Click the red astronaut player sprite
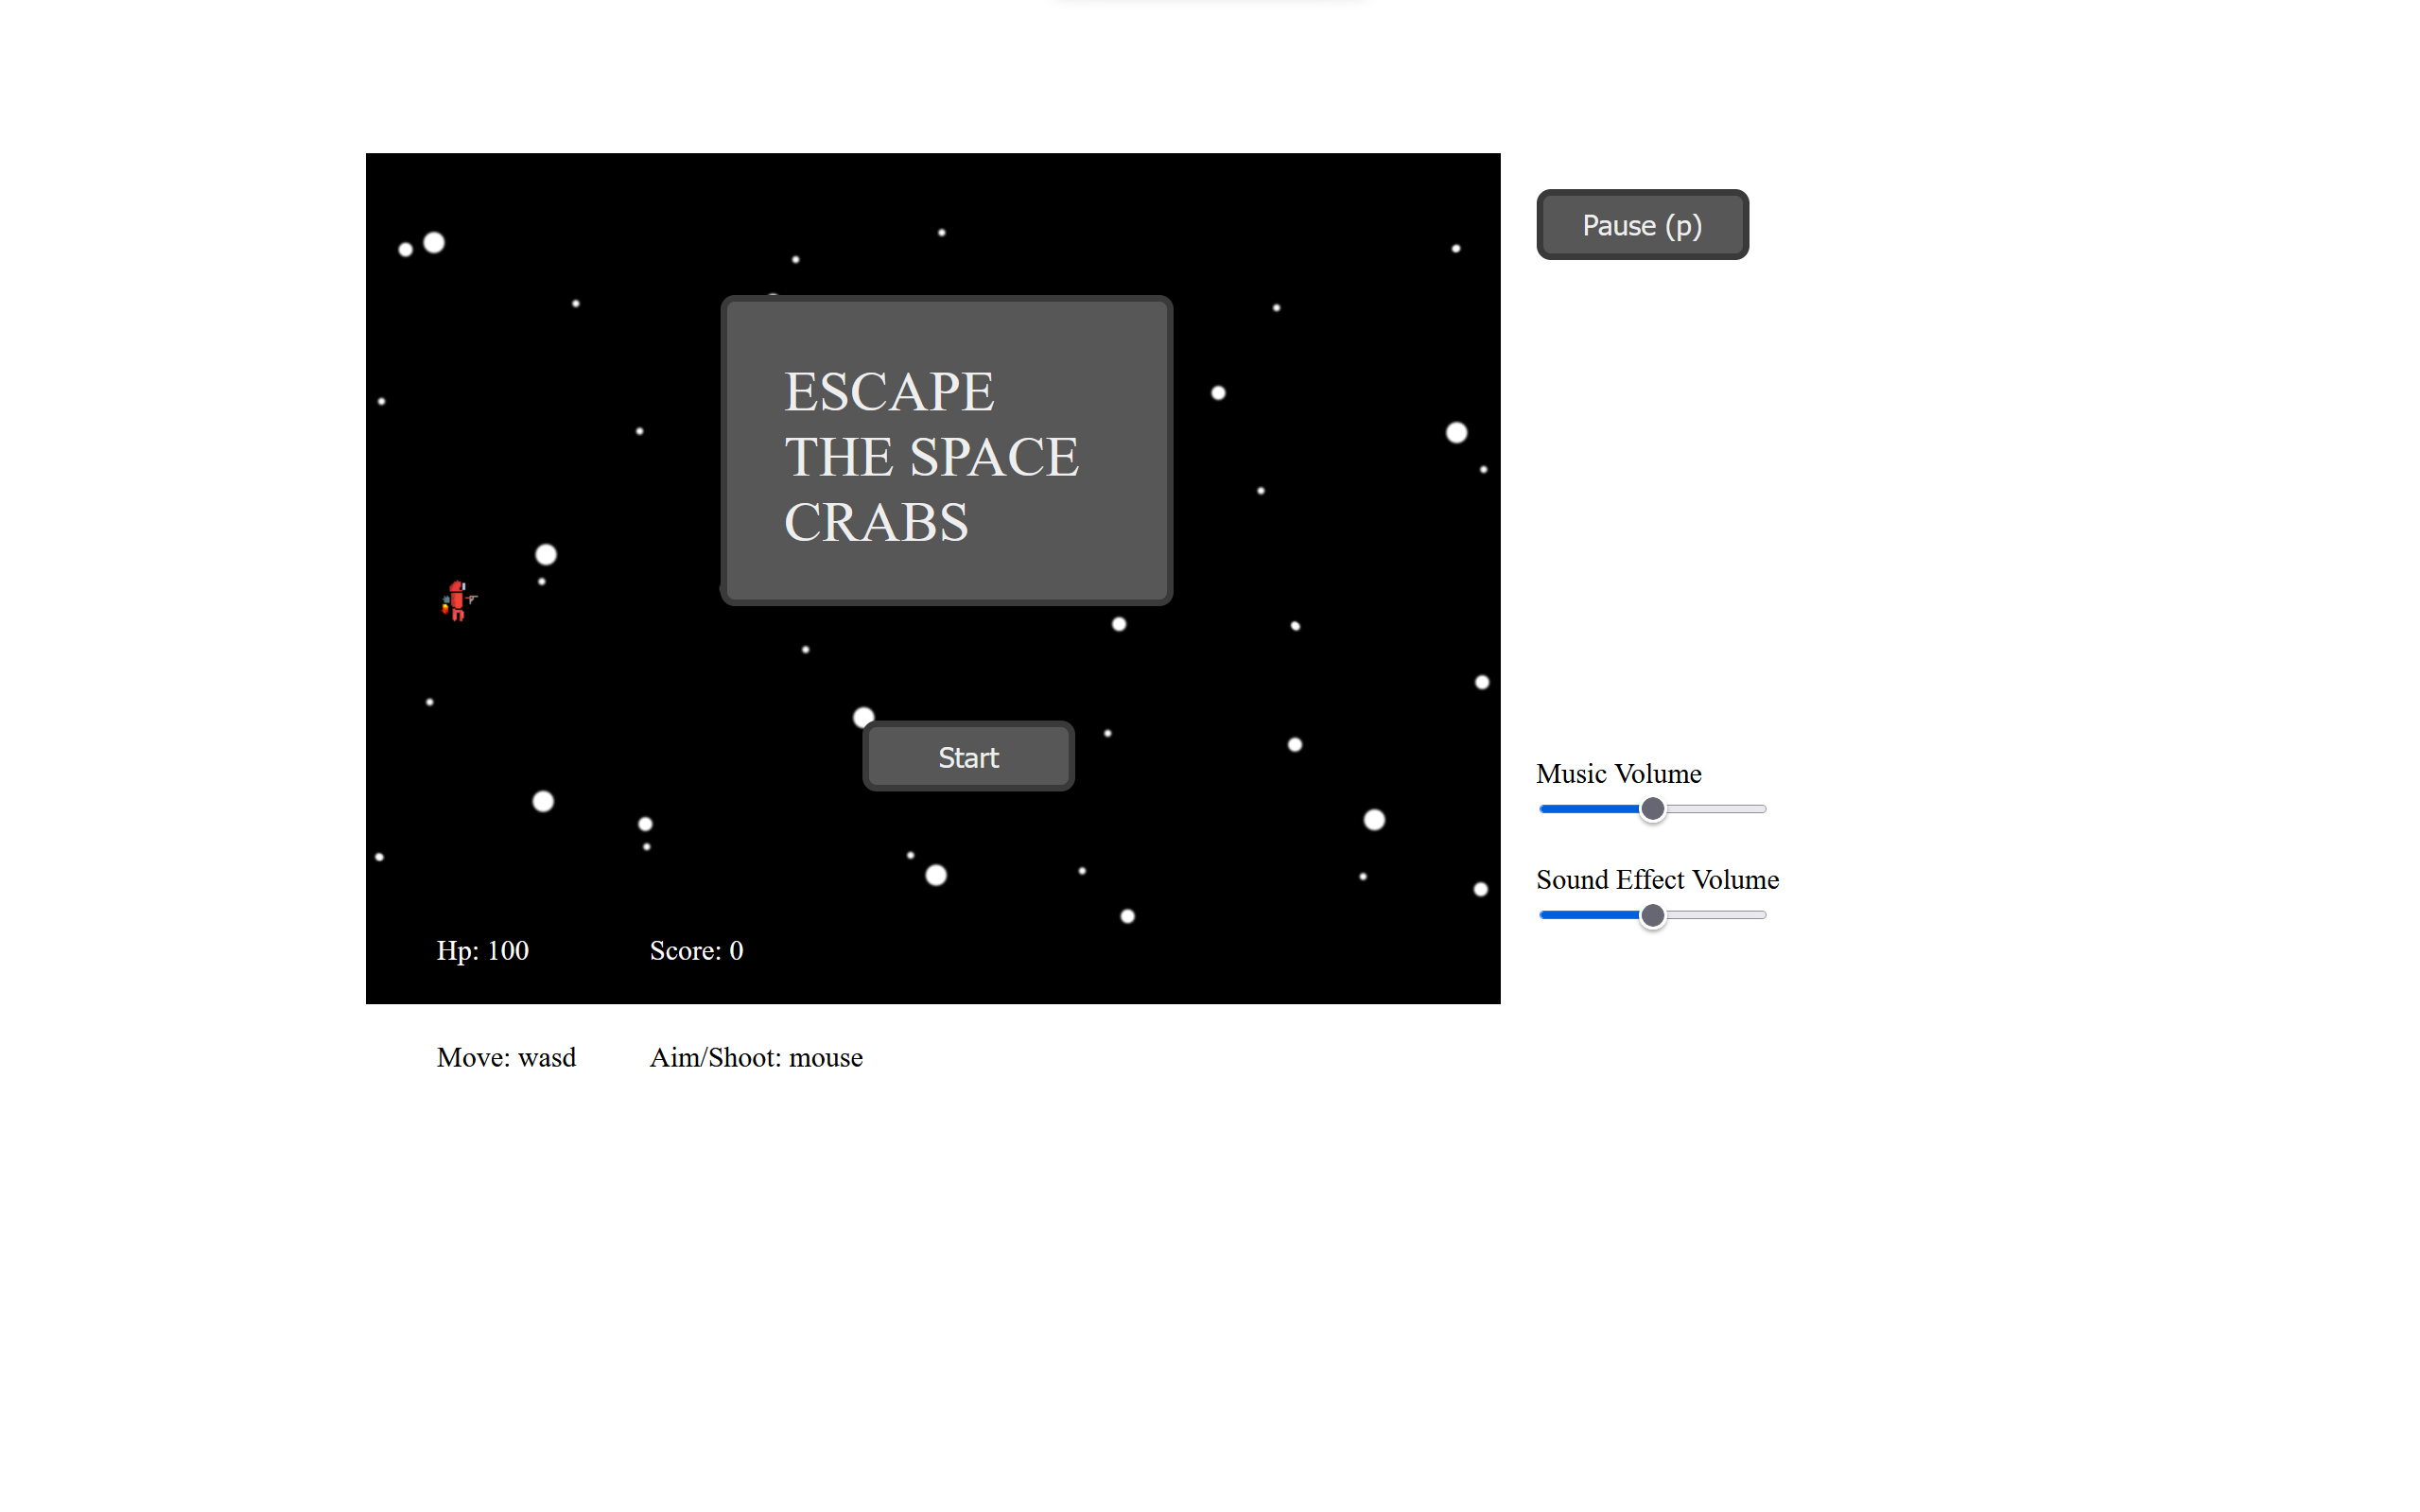 (457, 600)
